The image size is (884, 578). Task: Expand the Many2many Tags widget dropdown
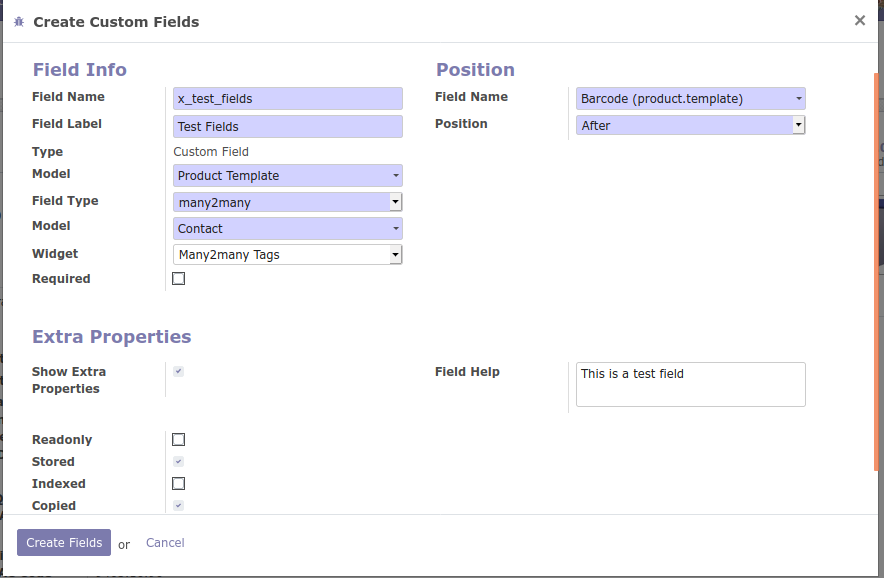point(288,255)
